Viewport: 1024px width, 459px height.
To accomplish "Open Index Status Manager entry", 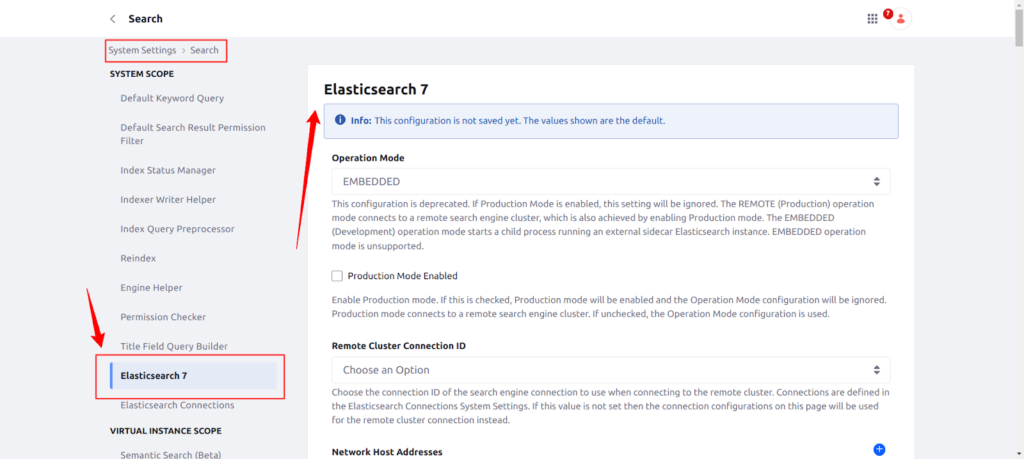I will pyautogui.click(x=168, y=170).
